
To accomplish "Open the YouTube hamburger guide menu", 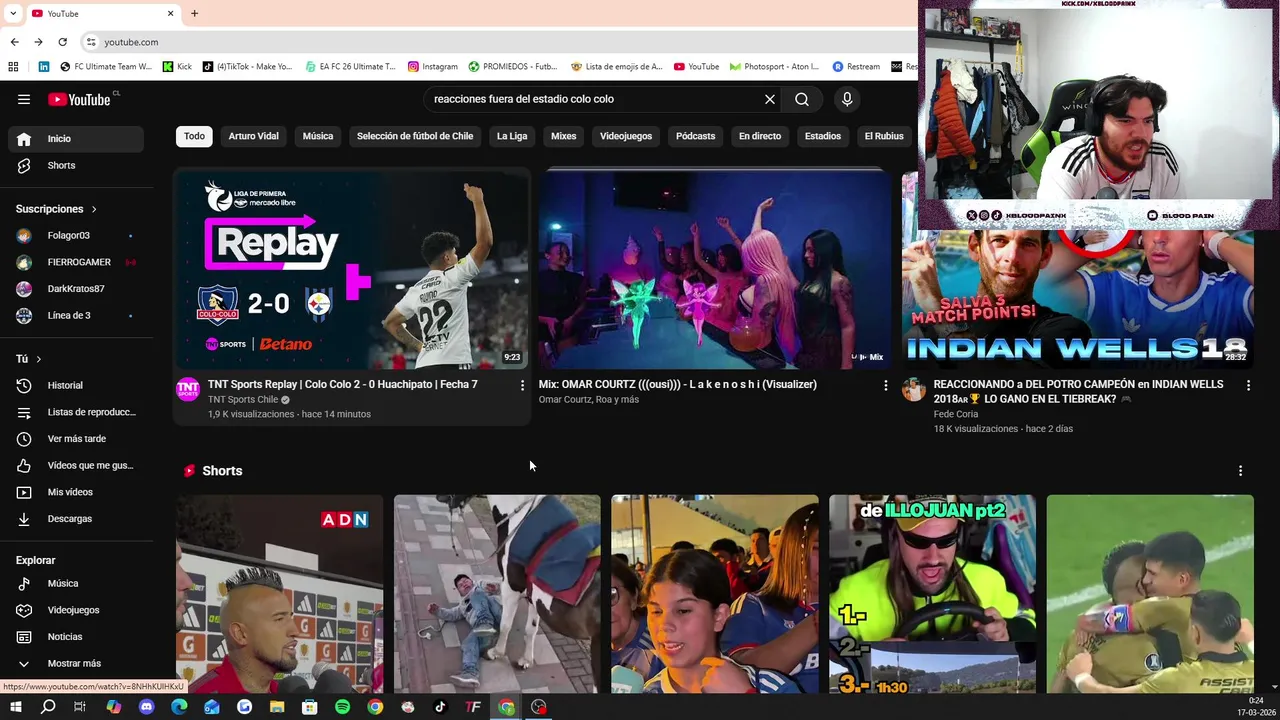I will (24, 99).
